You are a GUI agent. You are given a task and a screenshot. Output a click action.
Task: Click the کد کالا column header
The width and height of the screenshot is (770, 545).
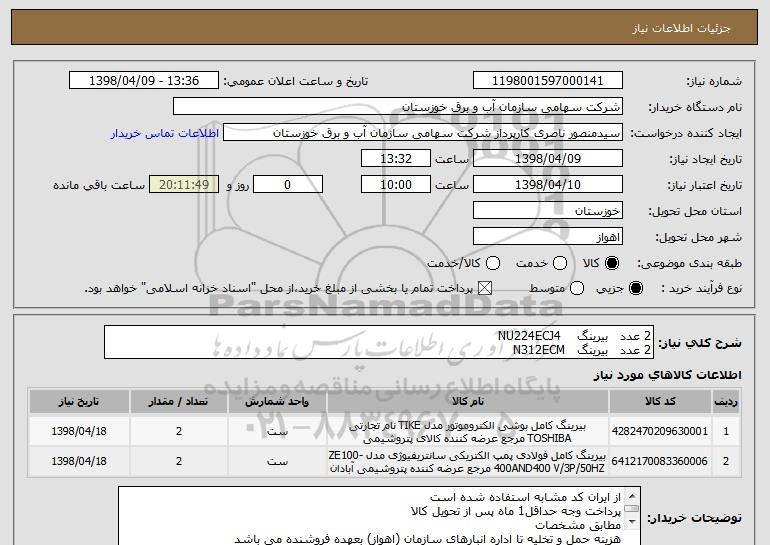660,402
